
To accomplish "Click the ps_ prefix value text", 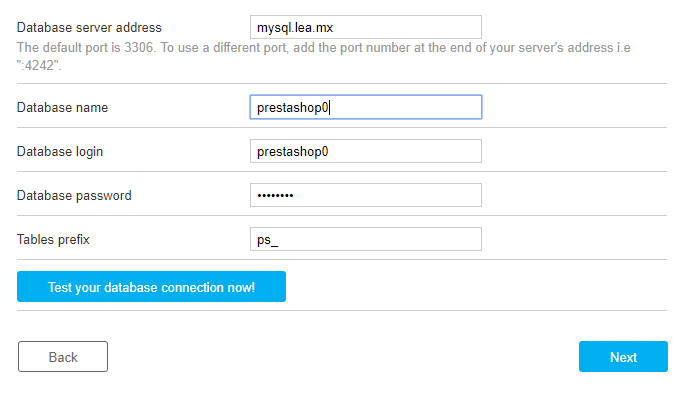I will click(267, 240).
